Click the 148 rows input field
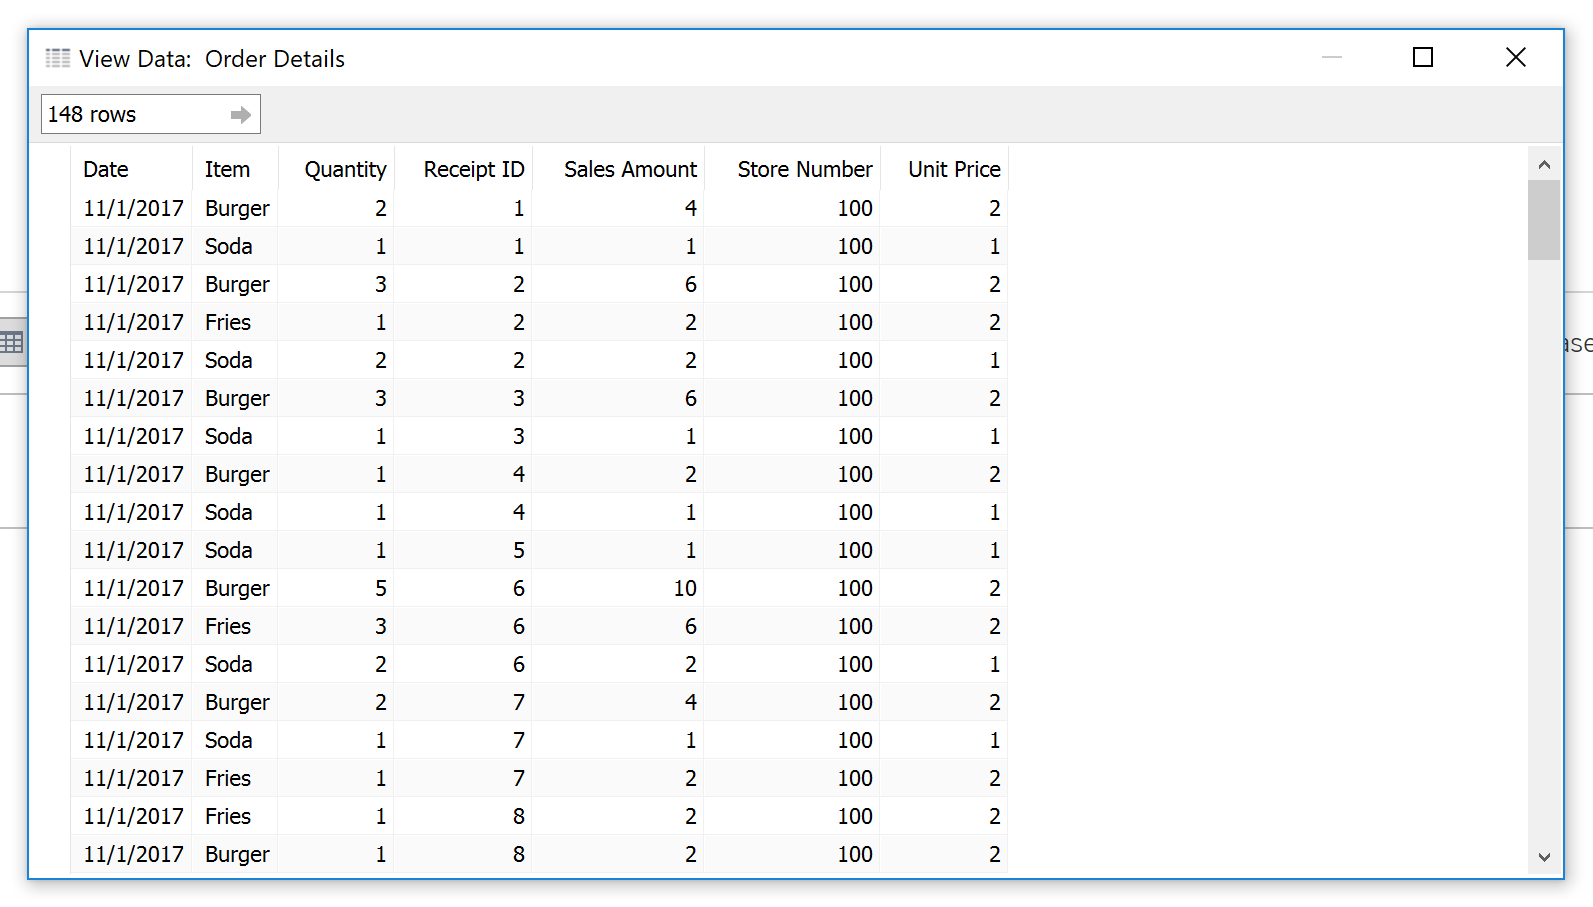Screen dimensions: 1593x907 [x=151, y=114]
